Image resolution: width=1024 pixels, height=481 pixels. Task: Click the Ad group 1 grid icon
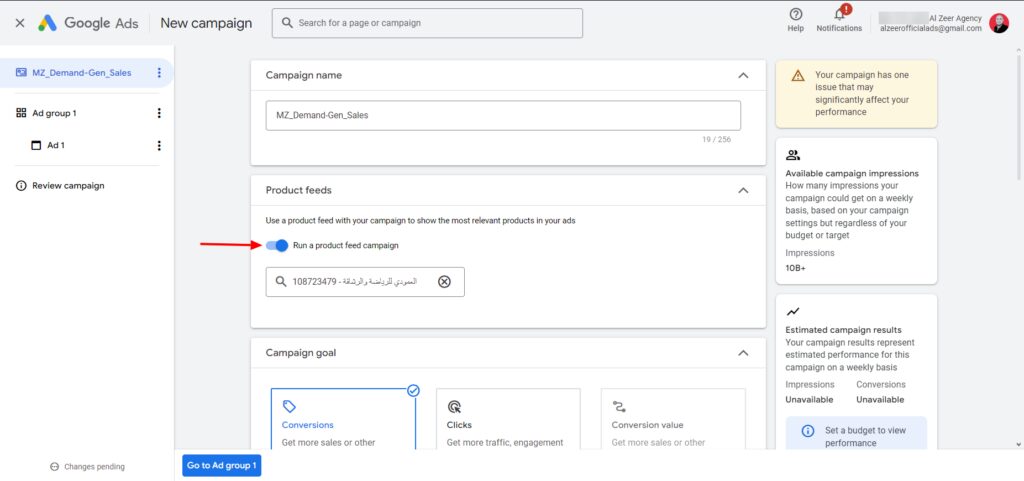click(x=21, y=114)
